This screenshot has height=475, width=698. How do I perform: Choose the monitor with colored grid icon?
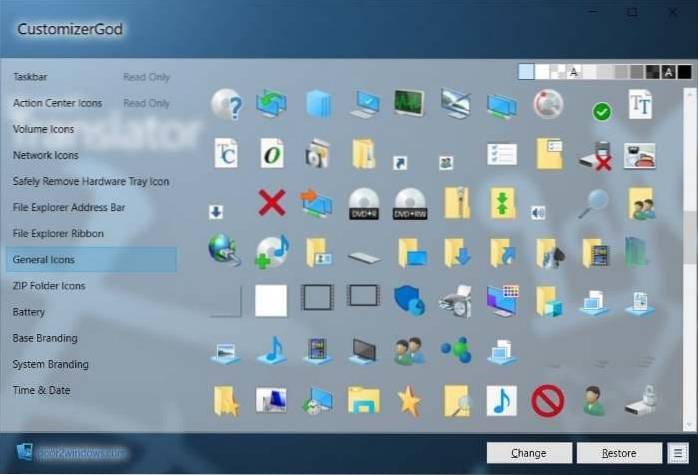click(x=503, y=301)
